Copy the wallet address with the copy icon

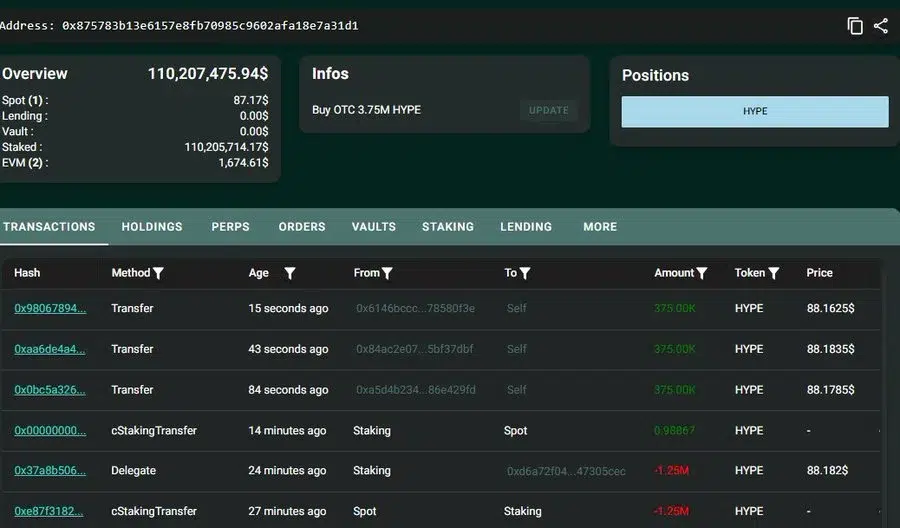pyautogui.click(x=855, y=26)
